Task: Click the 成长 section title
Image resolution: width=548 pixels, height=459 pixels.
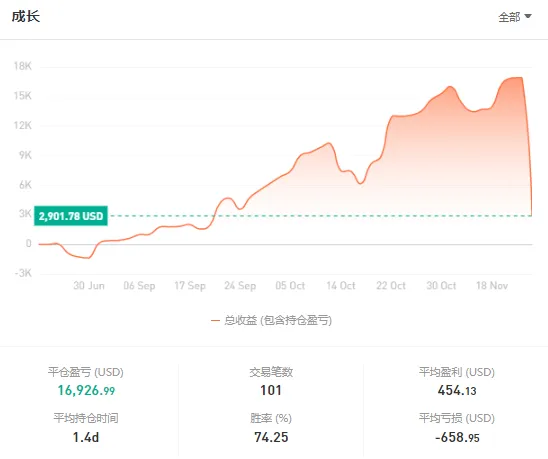Action: tap(26, 16)
